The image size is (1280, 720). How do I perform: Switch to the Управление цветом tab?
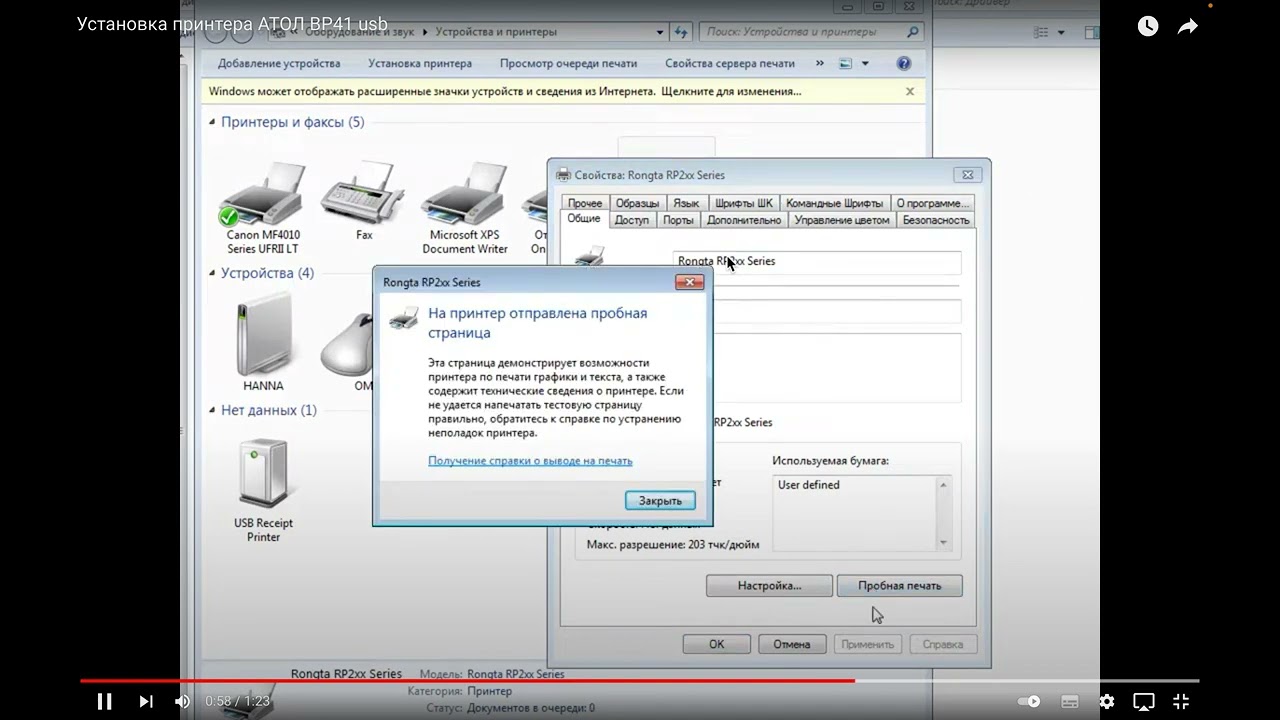click(x=842, y=220)
